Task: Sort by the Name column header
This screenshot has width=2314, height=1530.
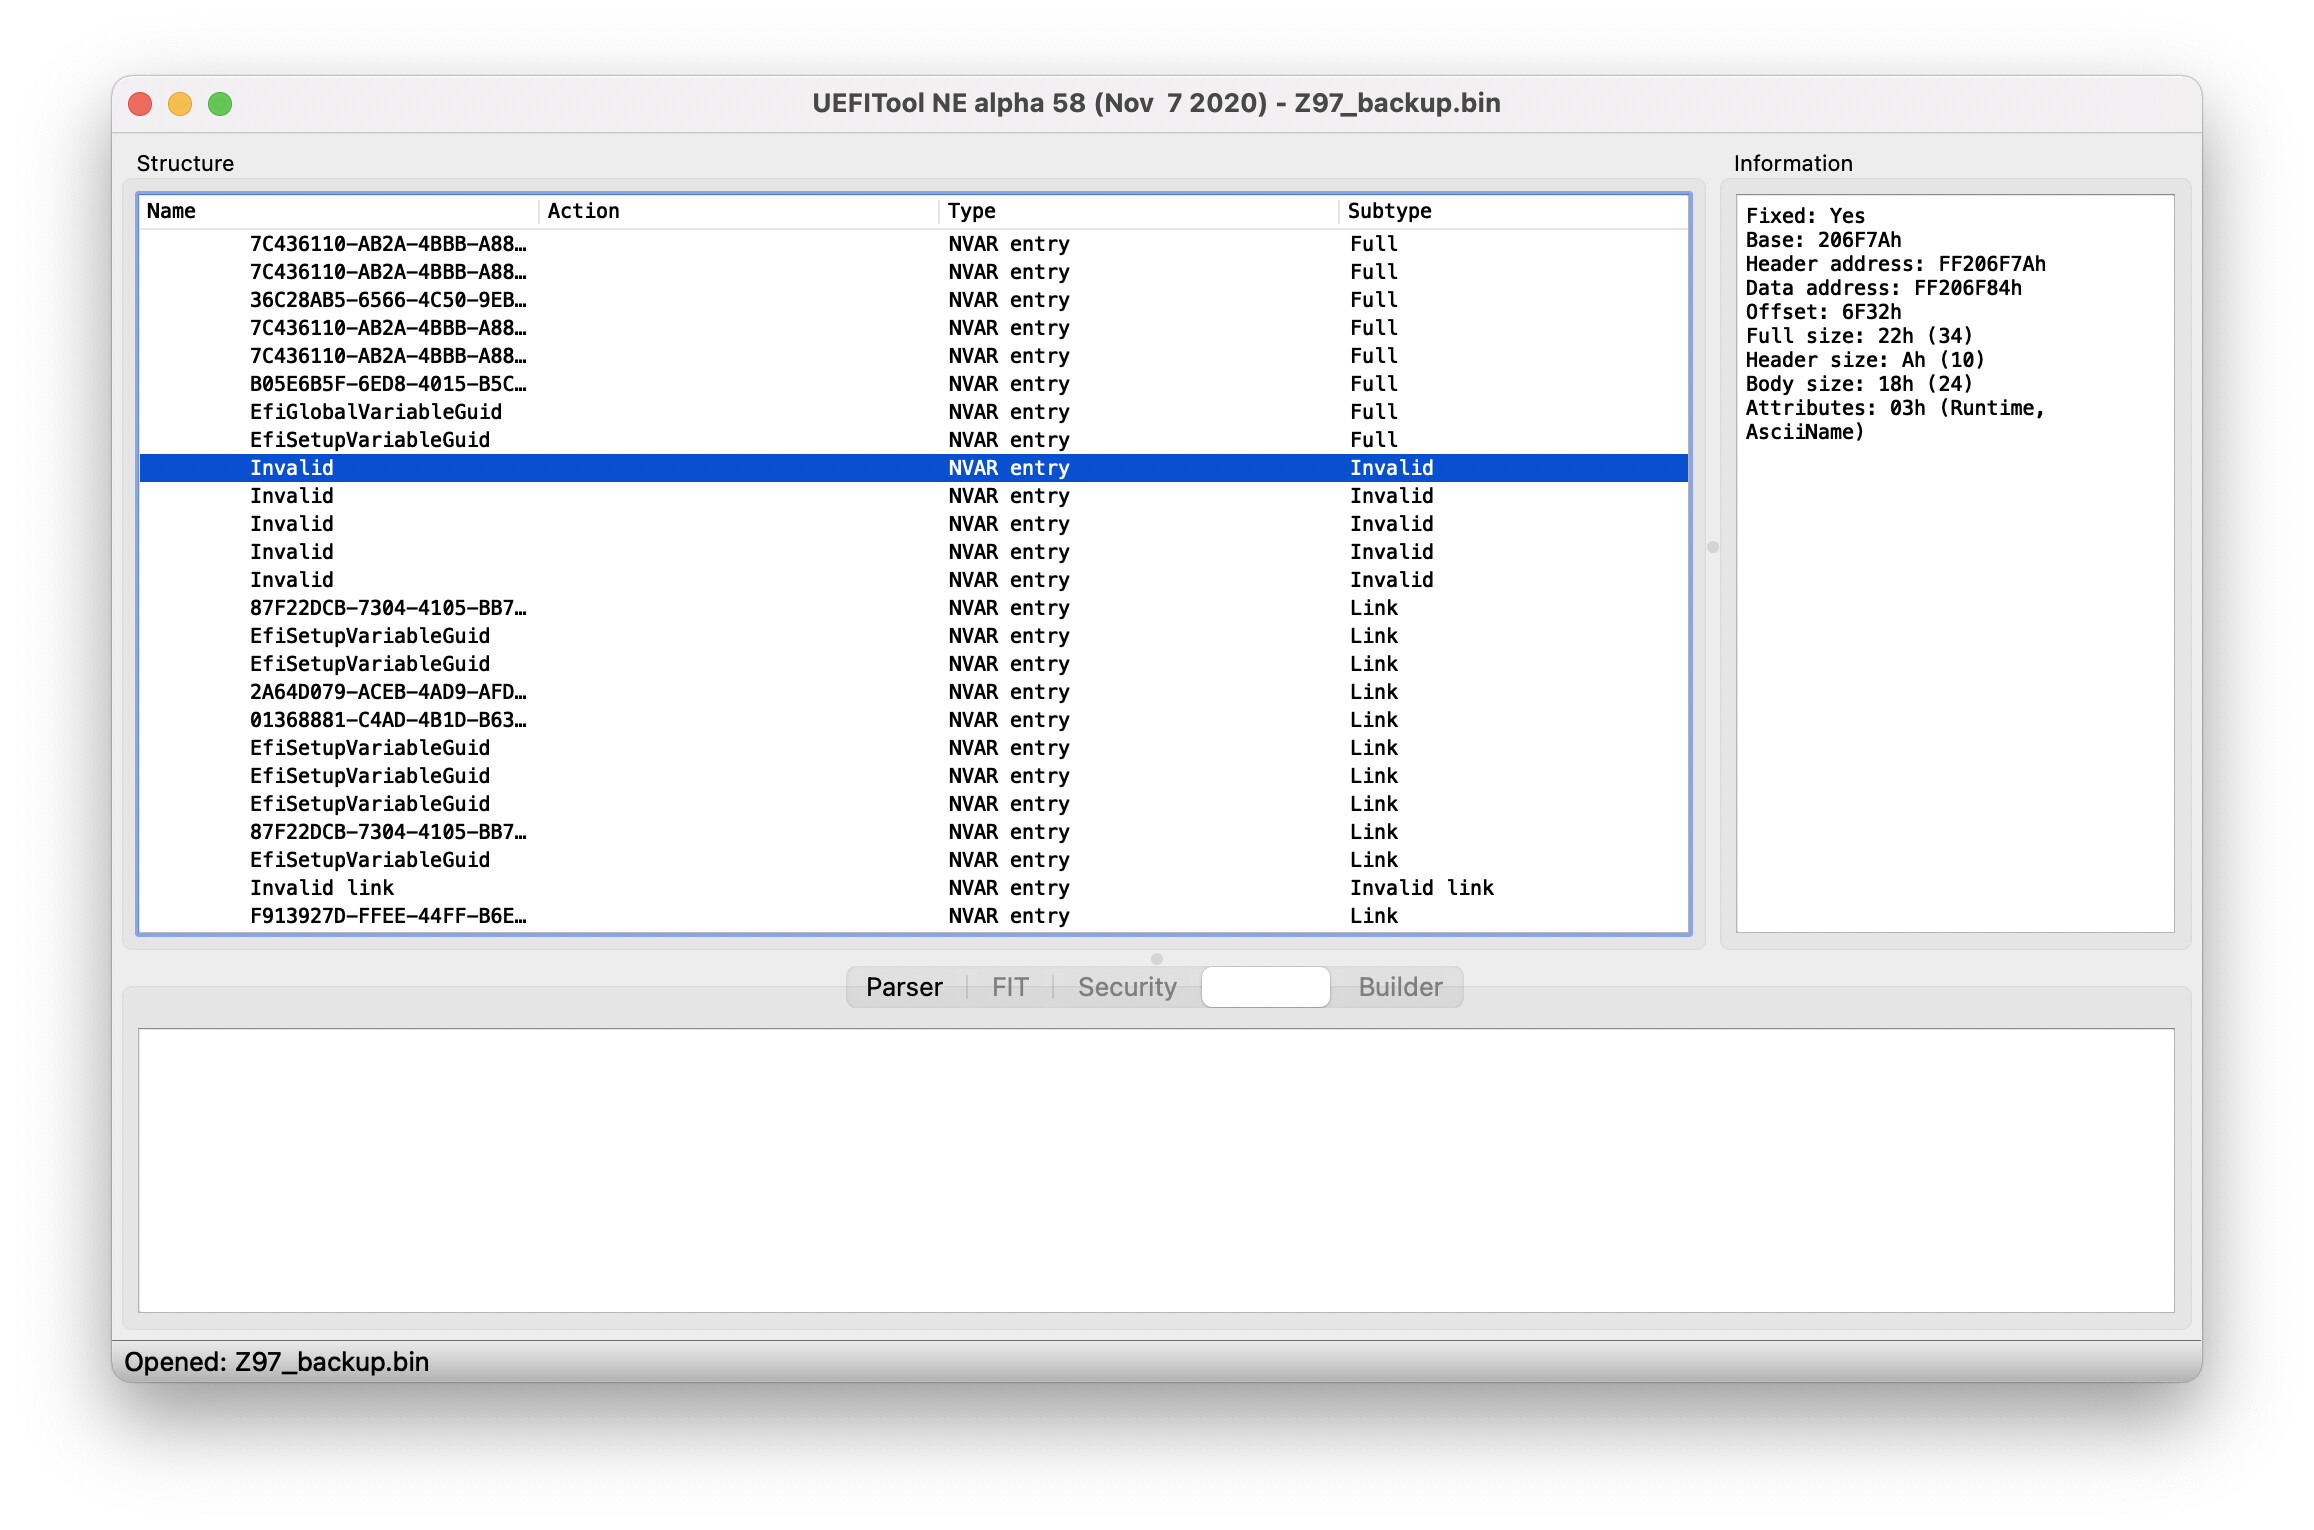Action: 338,211
